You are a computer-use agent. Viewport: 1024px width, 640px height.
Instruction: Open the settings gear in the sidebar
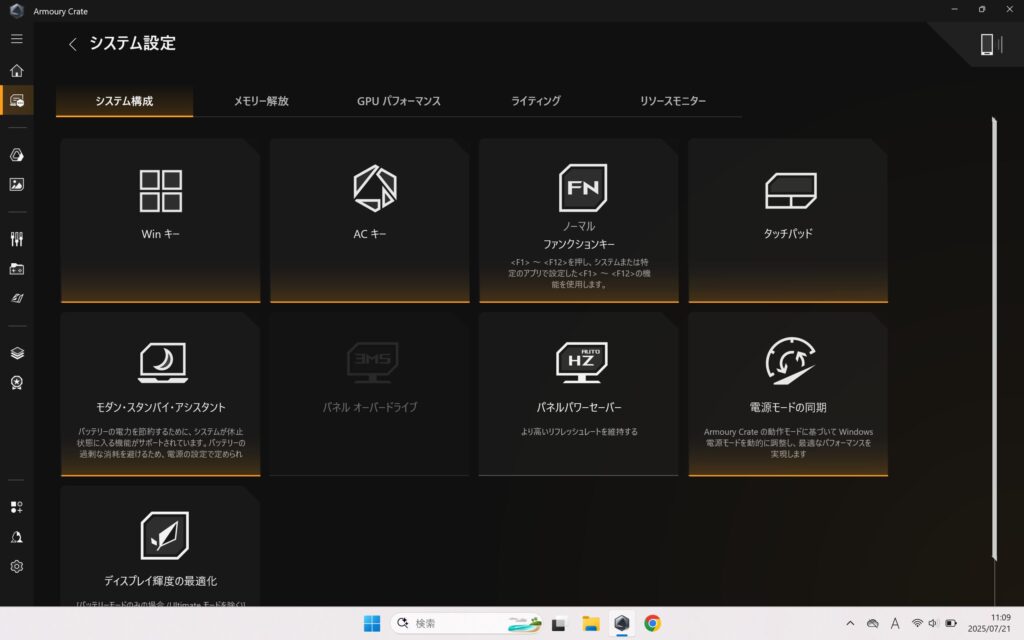16,566
